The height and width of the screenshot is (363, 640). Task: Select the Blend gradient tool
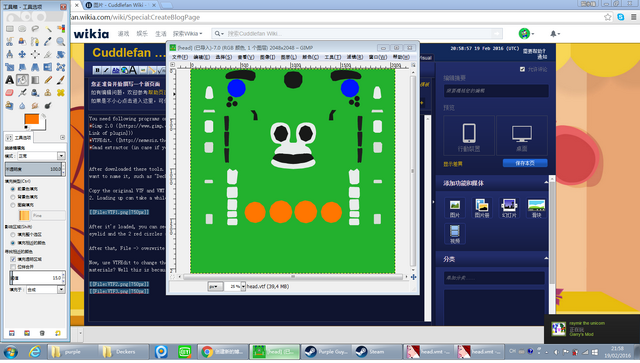point(35,80)
